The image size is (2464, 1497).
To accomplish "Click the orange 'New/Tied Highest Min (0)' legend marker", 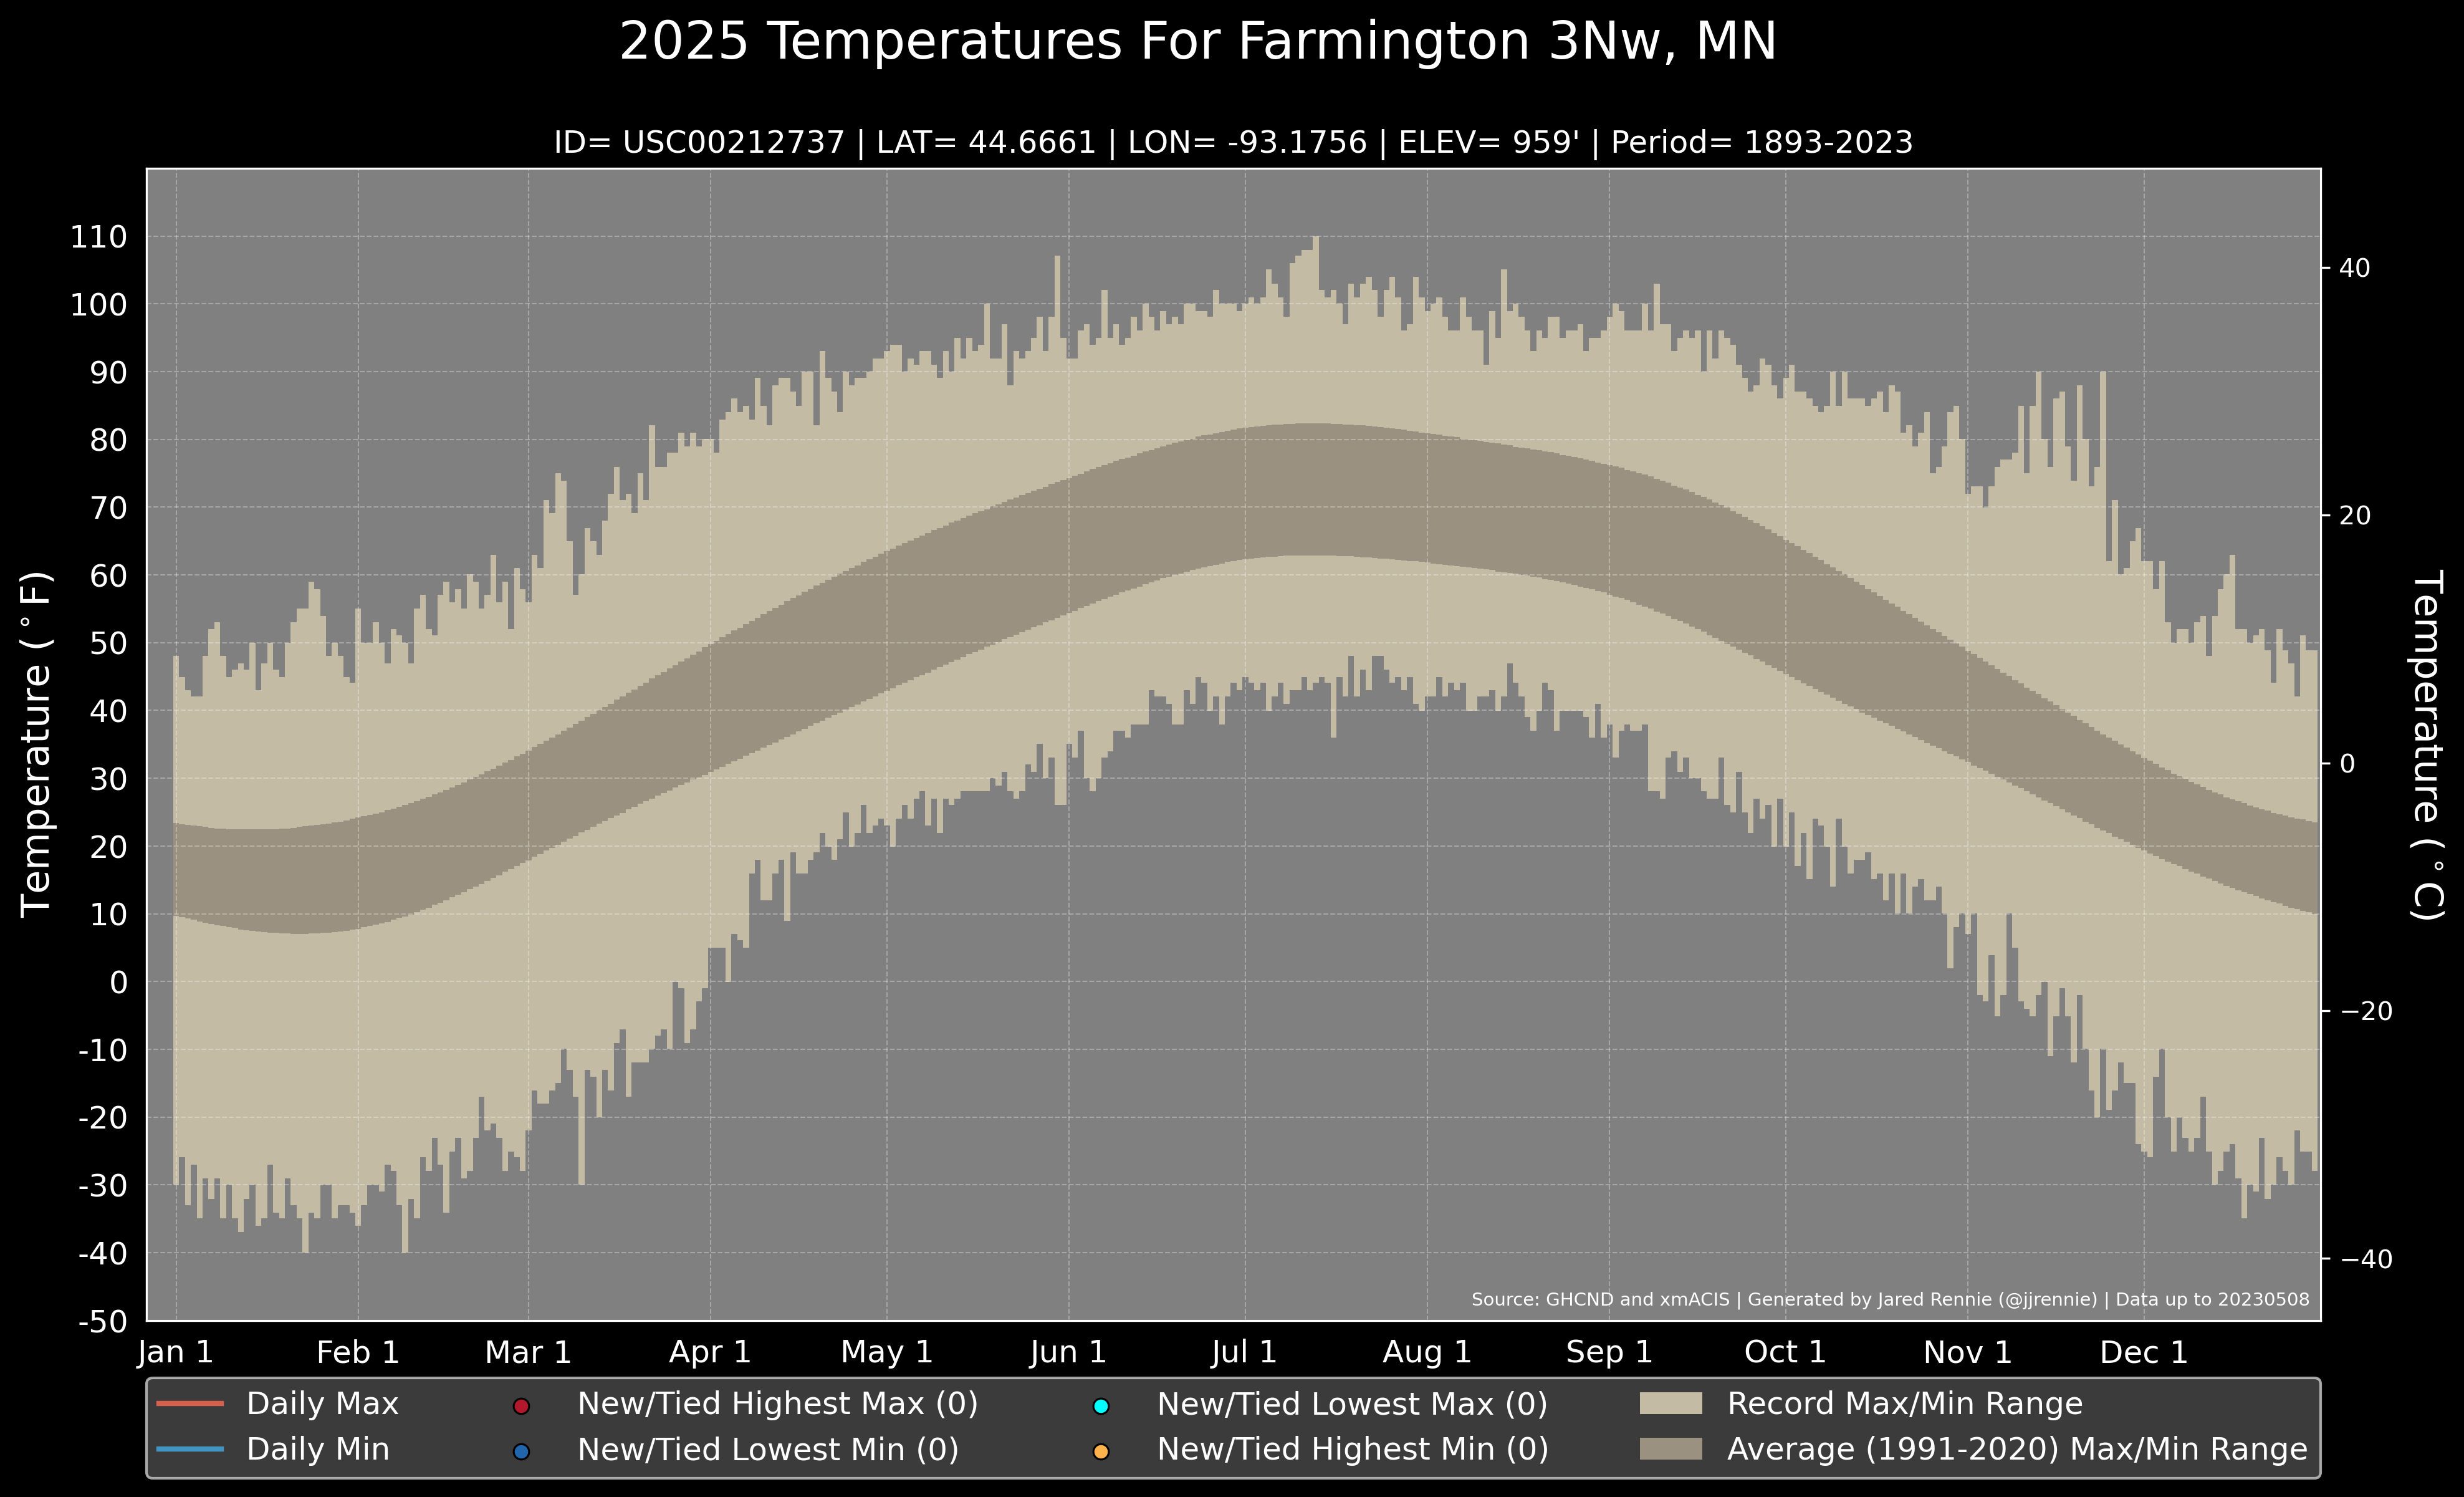I will (1101, 1451).
